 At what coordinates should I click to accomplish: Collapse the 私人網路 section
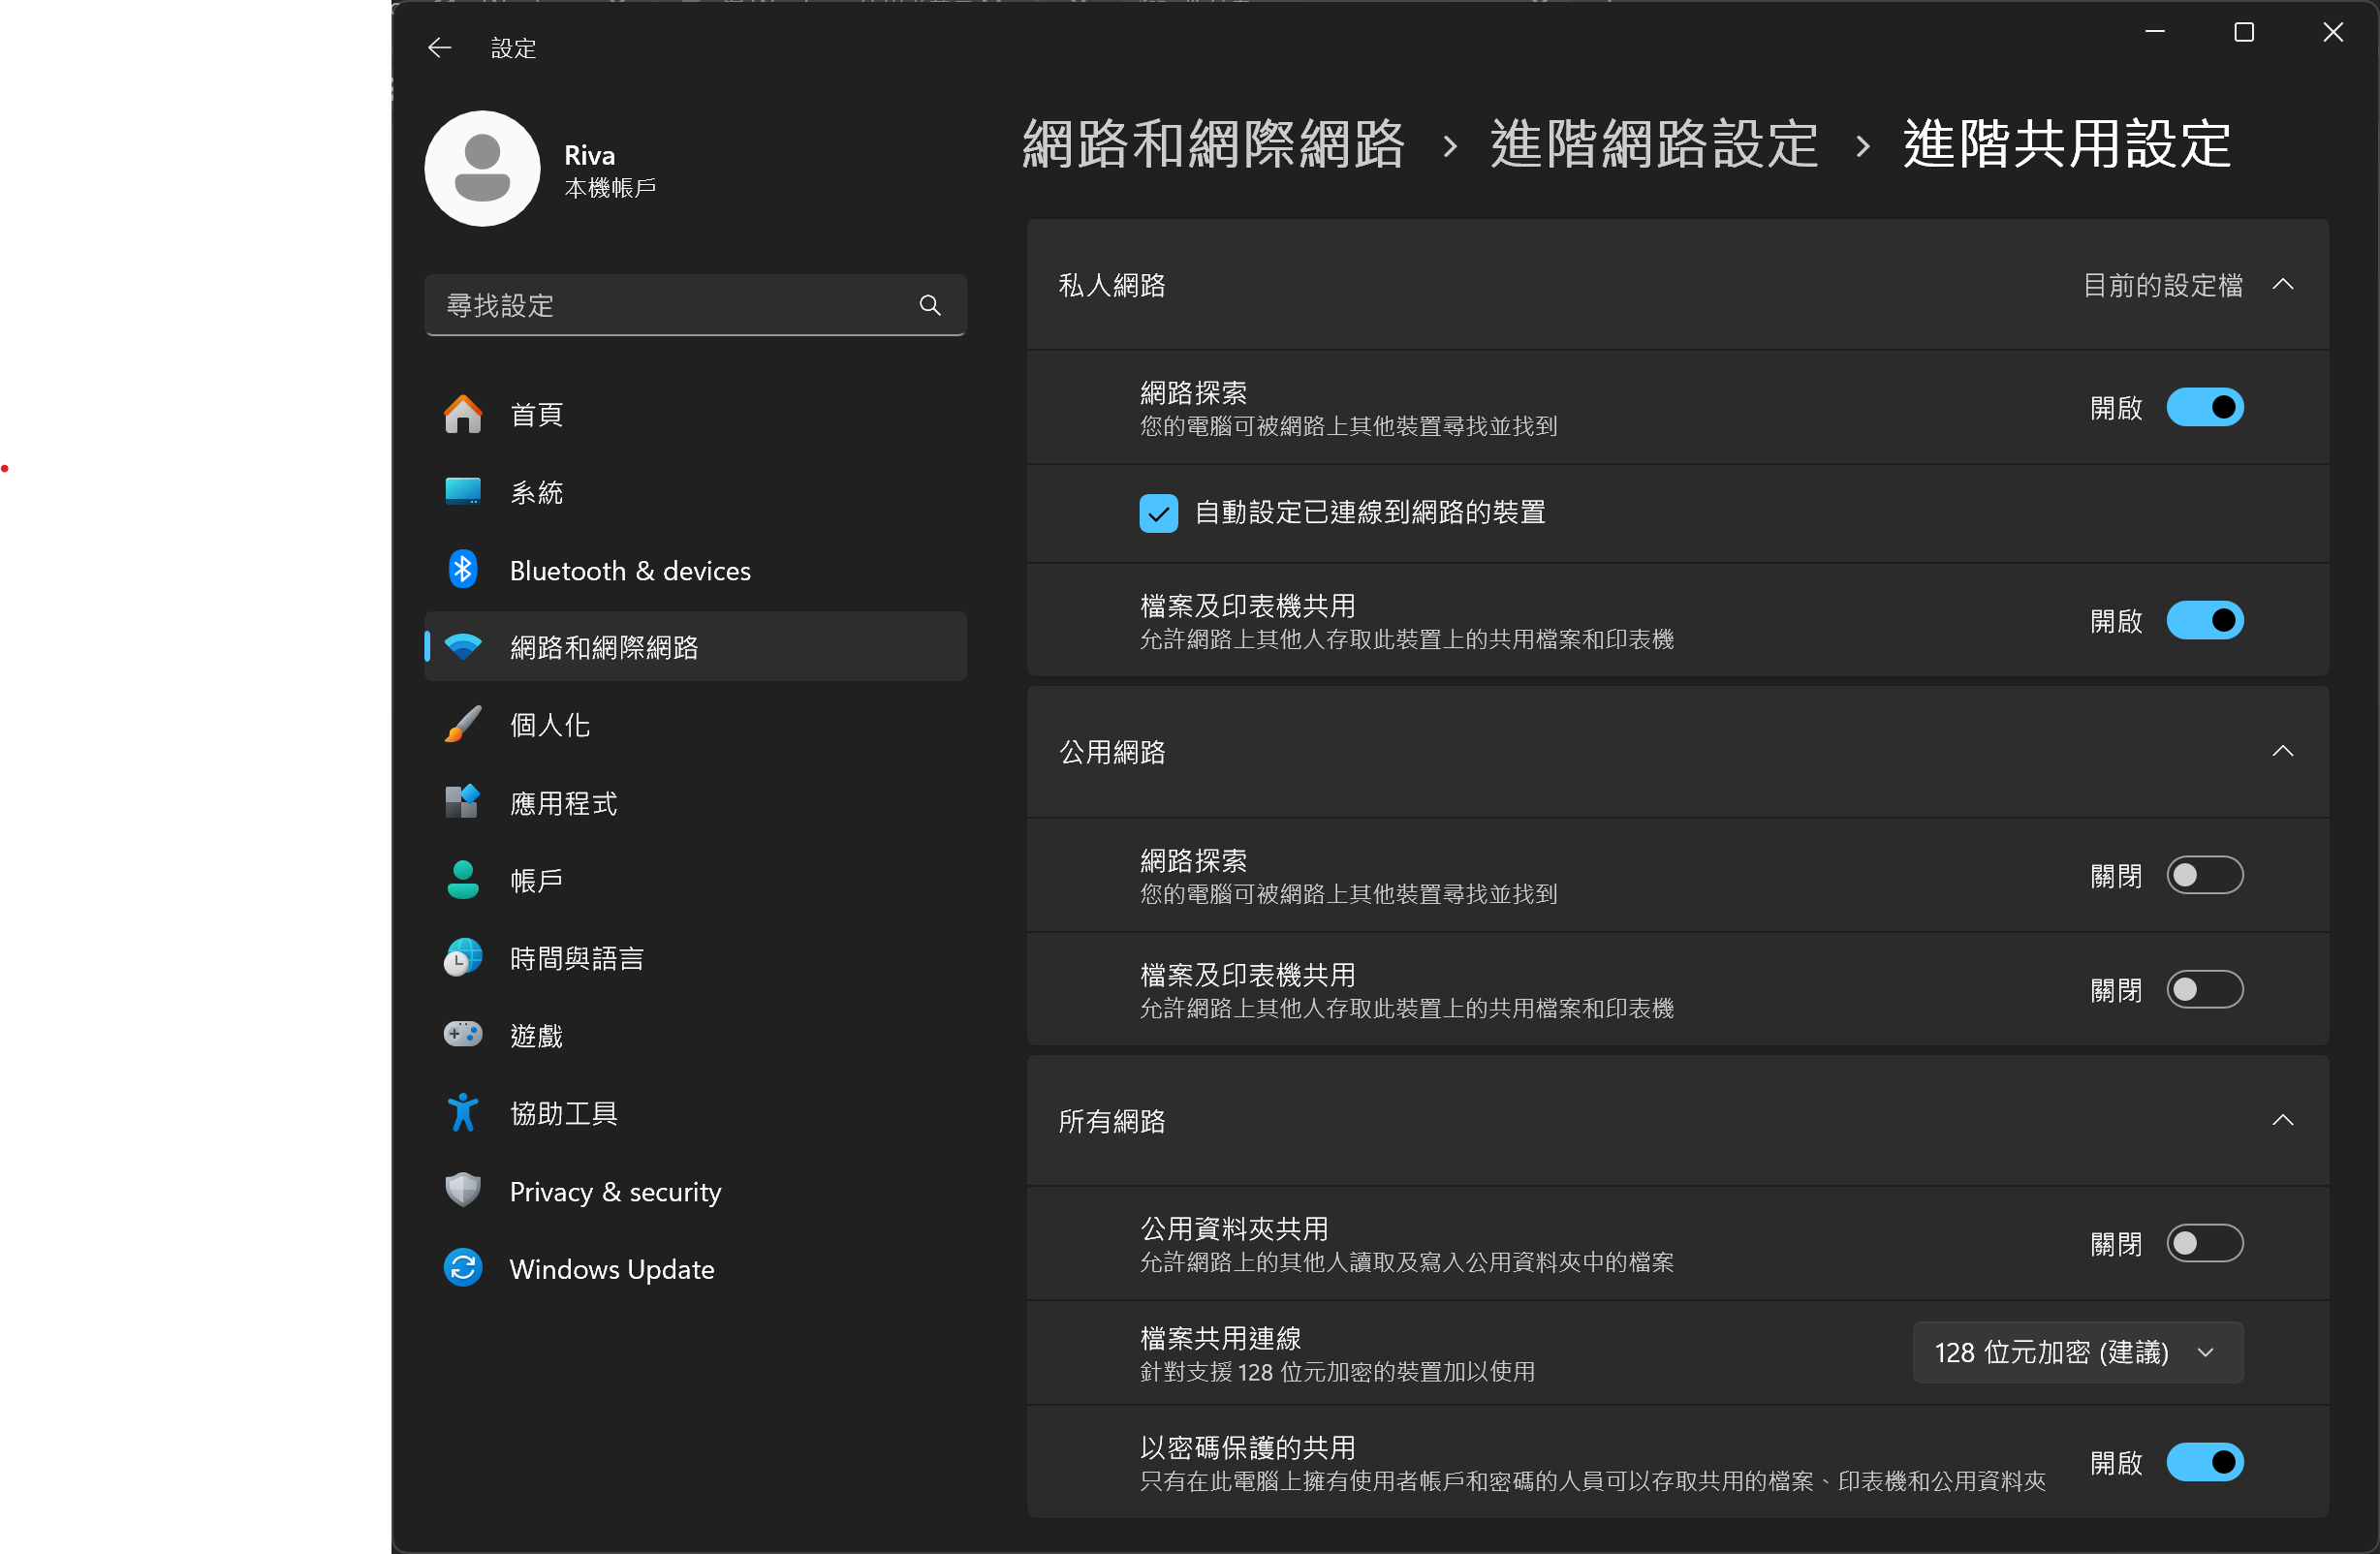2282,285
